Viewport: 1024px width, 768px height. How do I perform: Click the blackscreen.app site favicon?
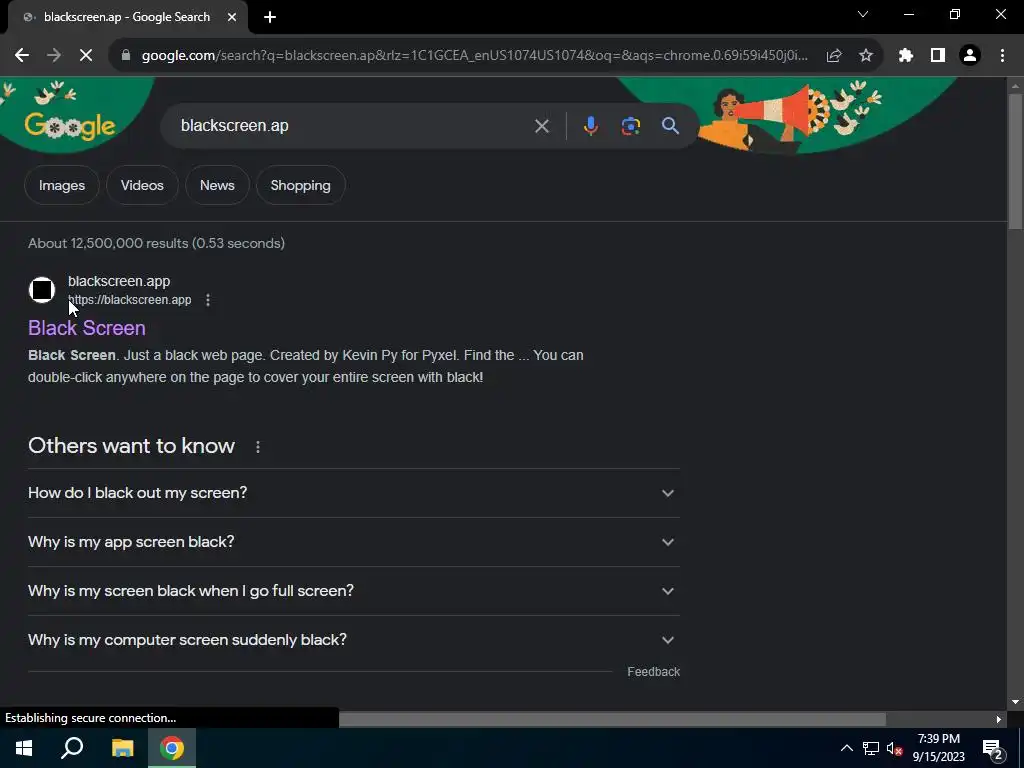(42, 290)
